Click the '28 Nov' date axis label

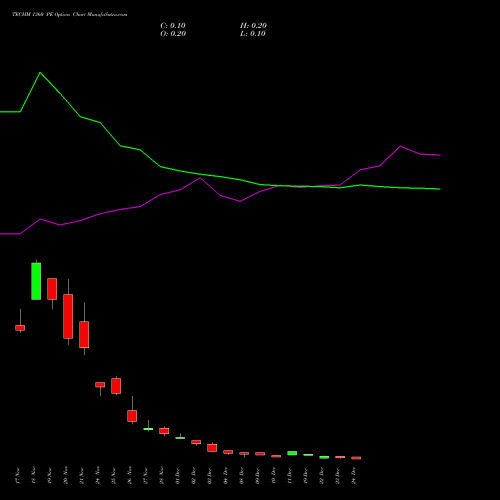click(x=162, y=475)
